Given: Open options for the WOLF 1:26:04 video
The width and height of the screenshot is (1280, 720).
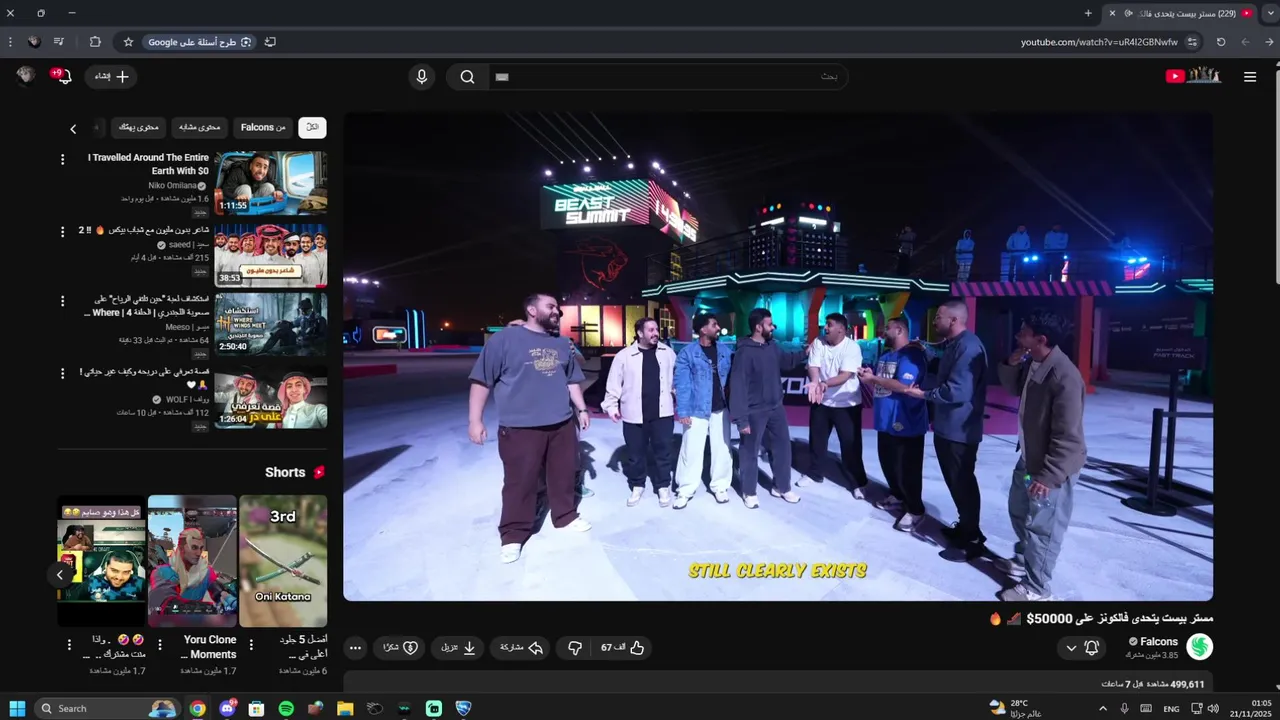Looking at the screenshot, I should click(x=63, y=374).
